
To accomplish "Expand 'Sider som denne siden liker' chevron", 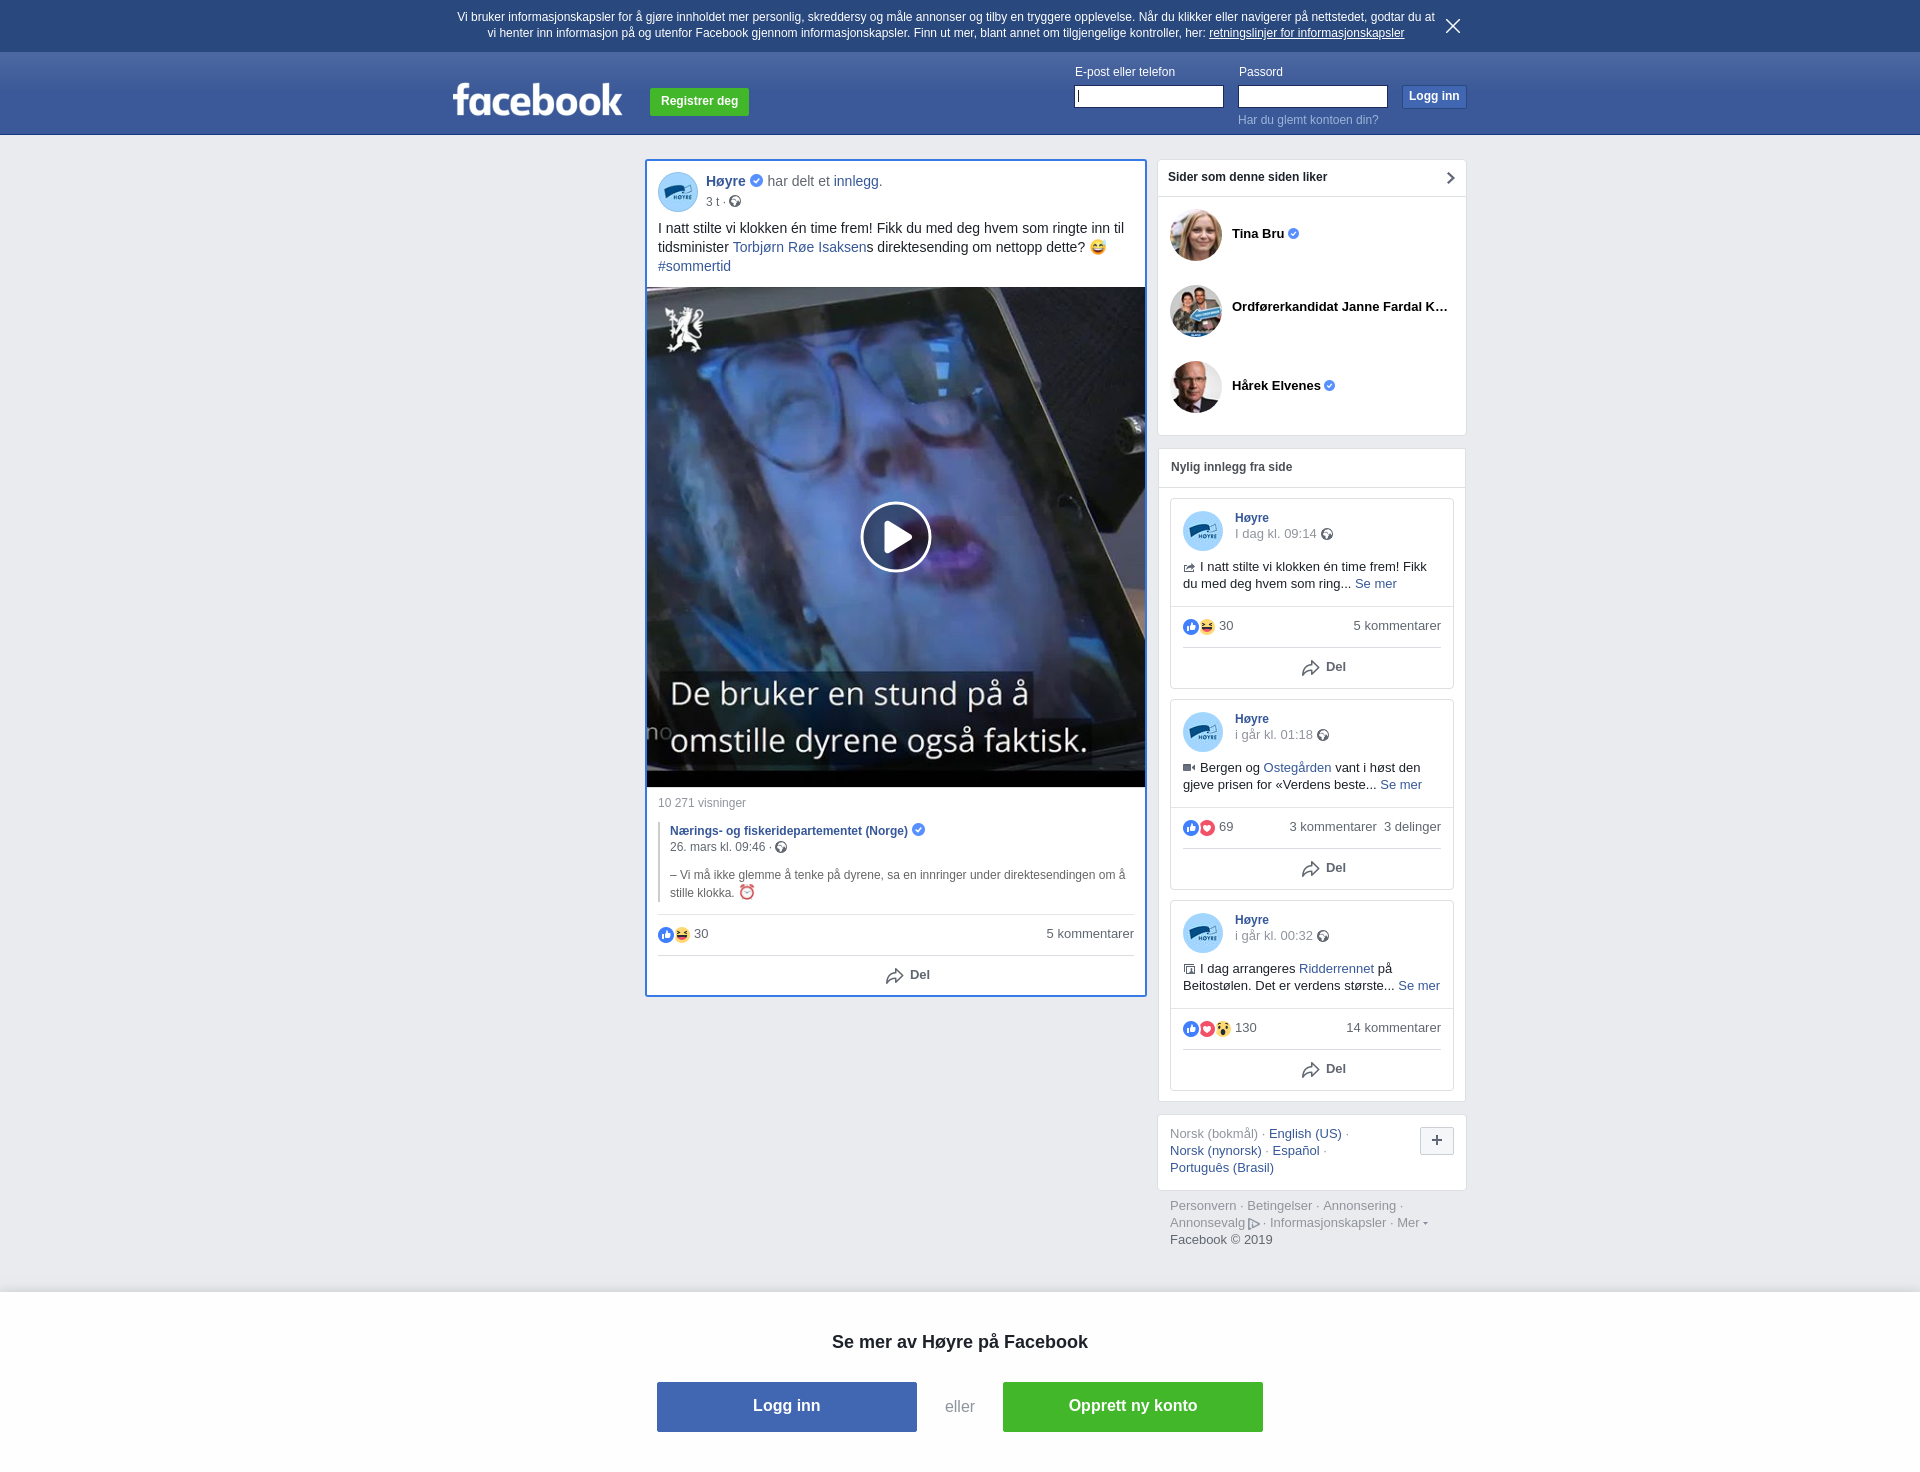I will [x=1450, y=178].
